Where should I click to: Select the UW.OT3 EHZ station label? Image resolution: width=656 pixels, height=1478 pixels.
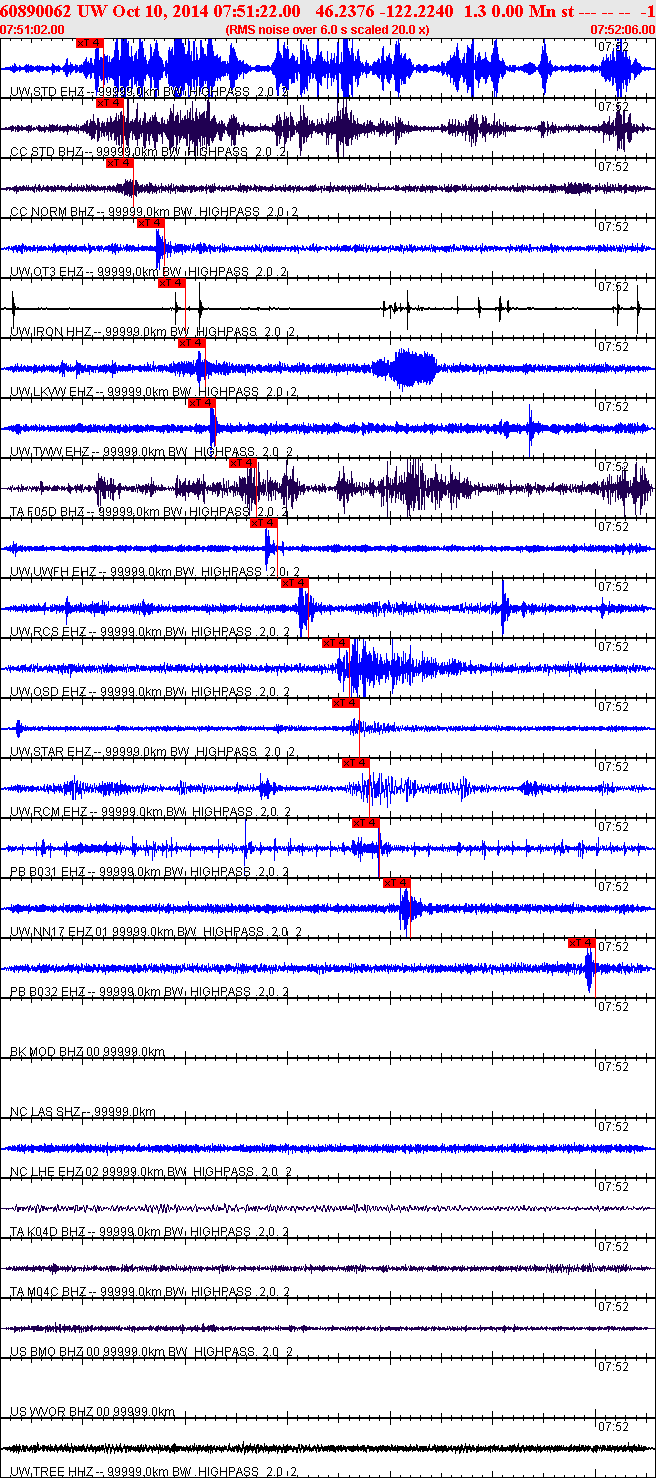(x=48, y=272)
